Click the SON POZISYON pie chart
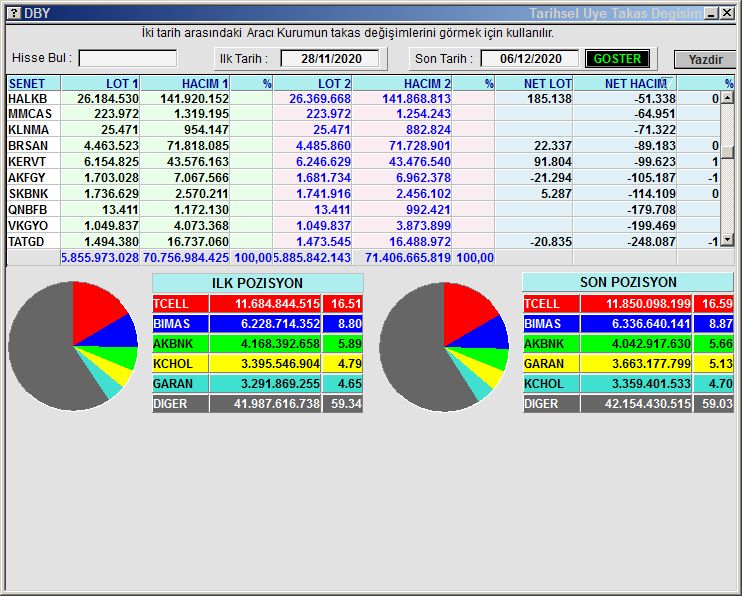742x596 pixels. 444,347
